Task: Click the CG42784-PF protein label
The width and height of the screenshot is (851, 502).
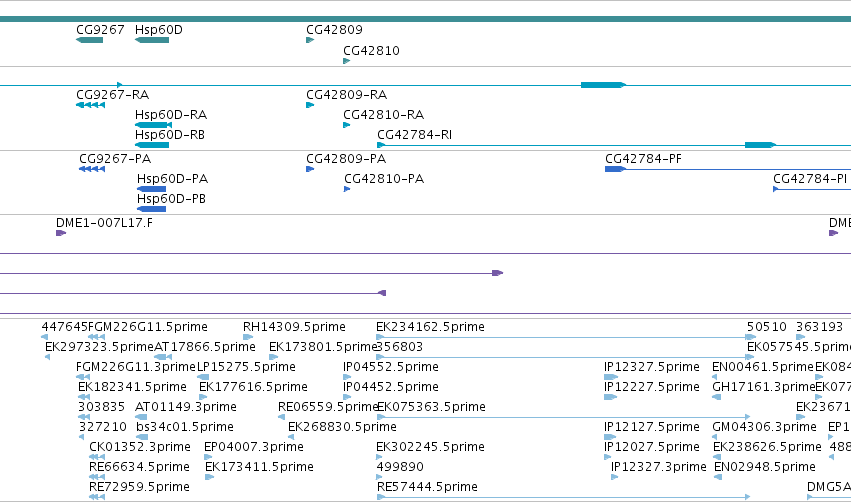Action: 643,159
